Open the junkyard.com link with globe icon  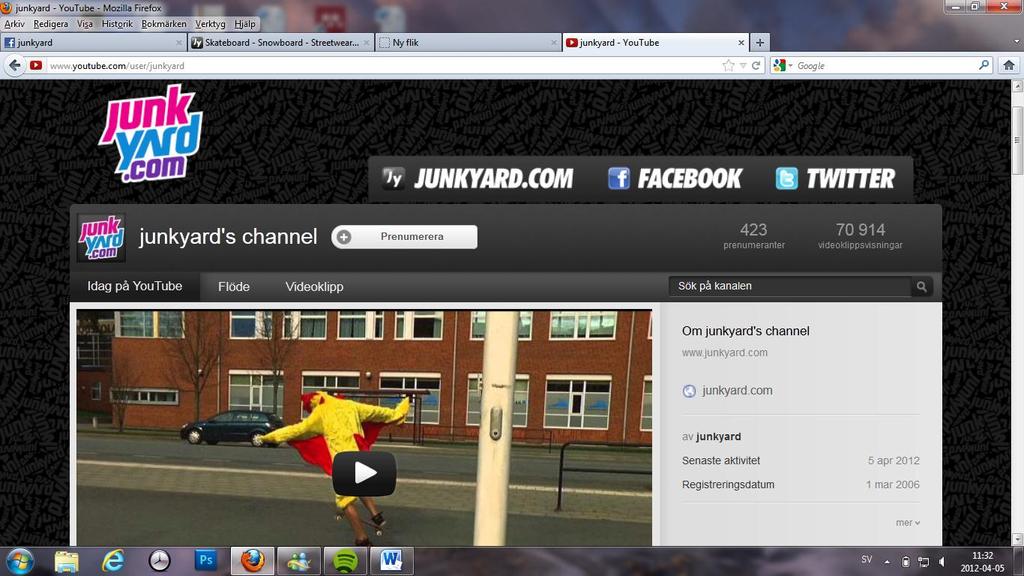point(727,391)
